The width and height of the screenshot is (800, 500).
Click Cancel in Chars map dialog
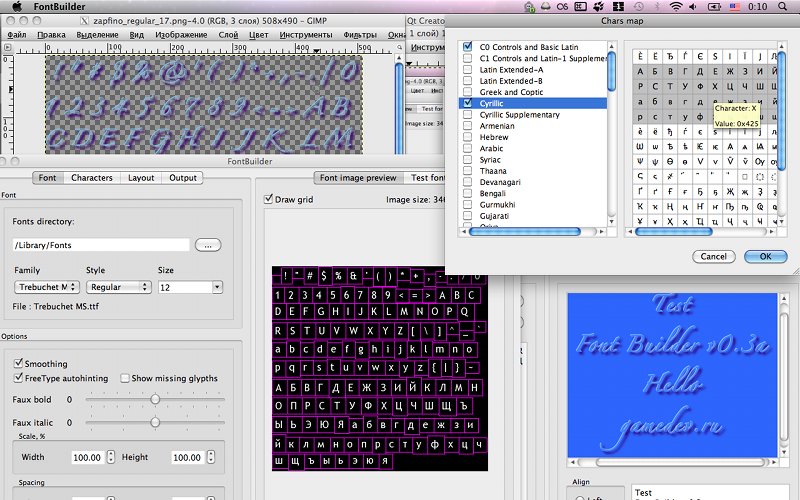click(713, 256)
